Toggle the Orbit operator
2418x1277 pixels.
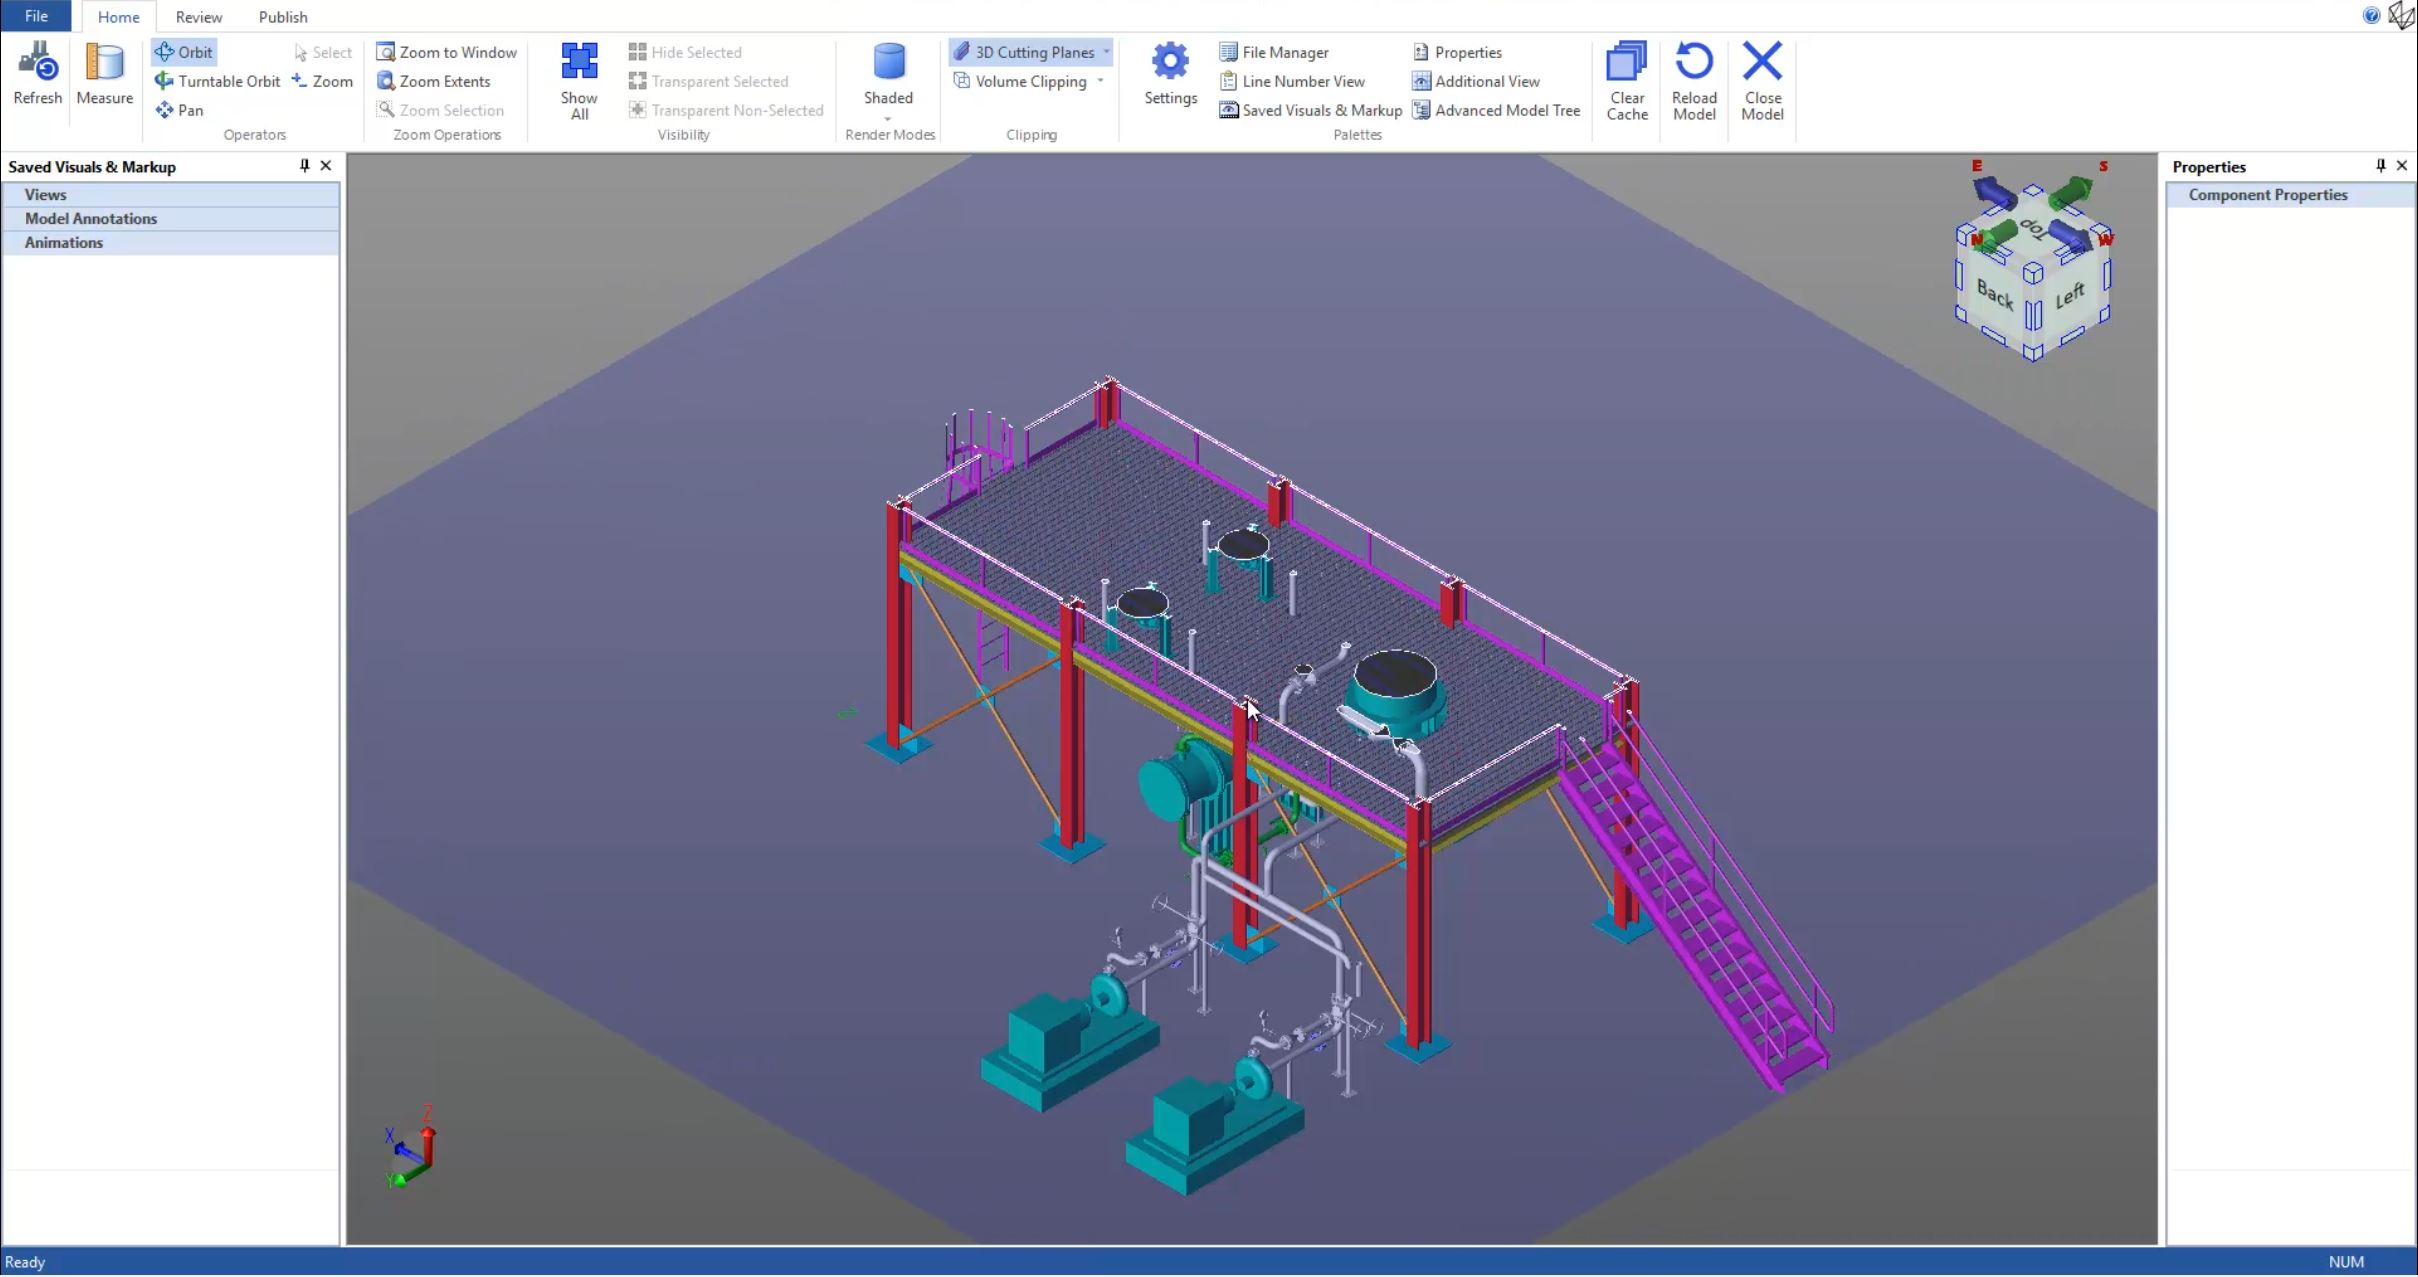tap(184, 52)
